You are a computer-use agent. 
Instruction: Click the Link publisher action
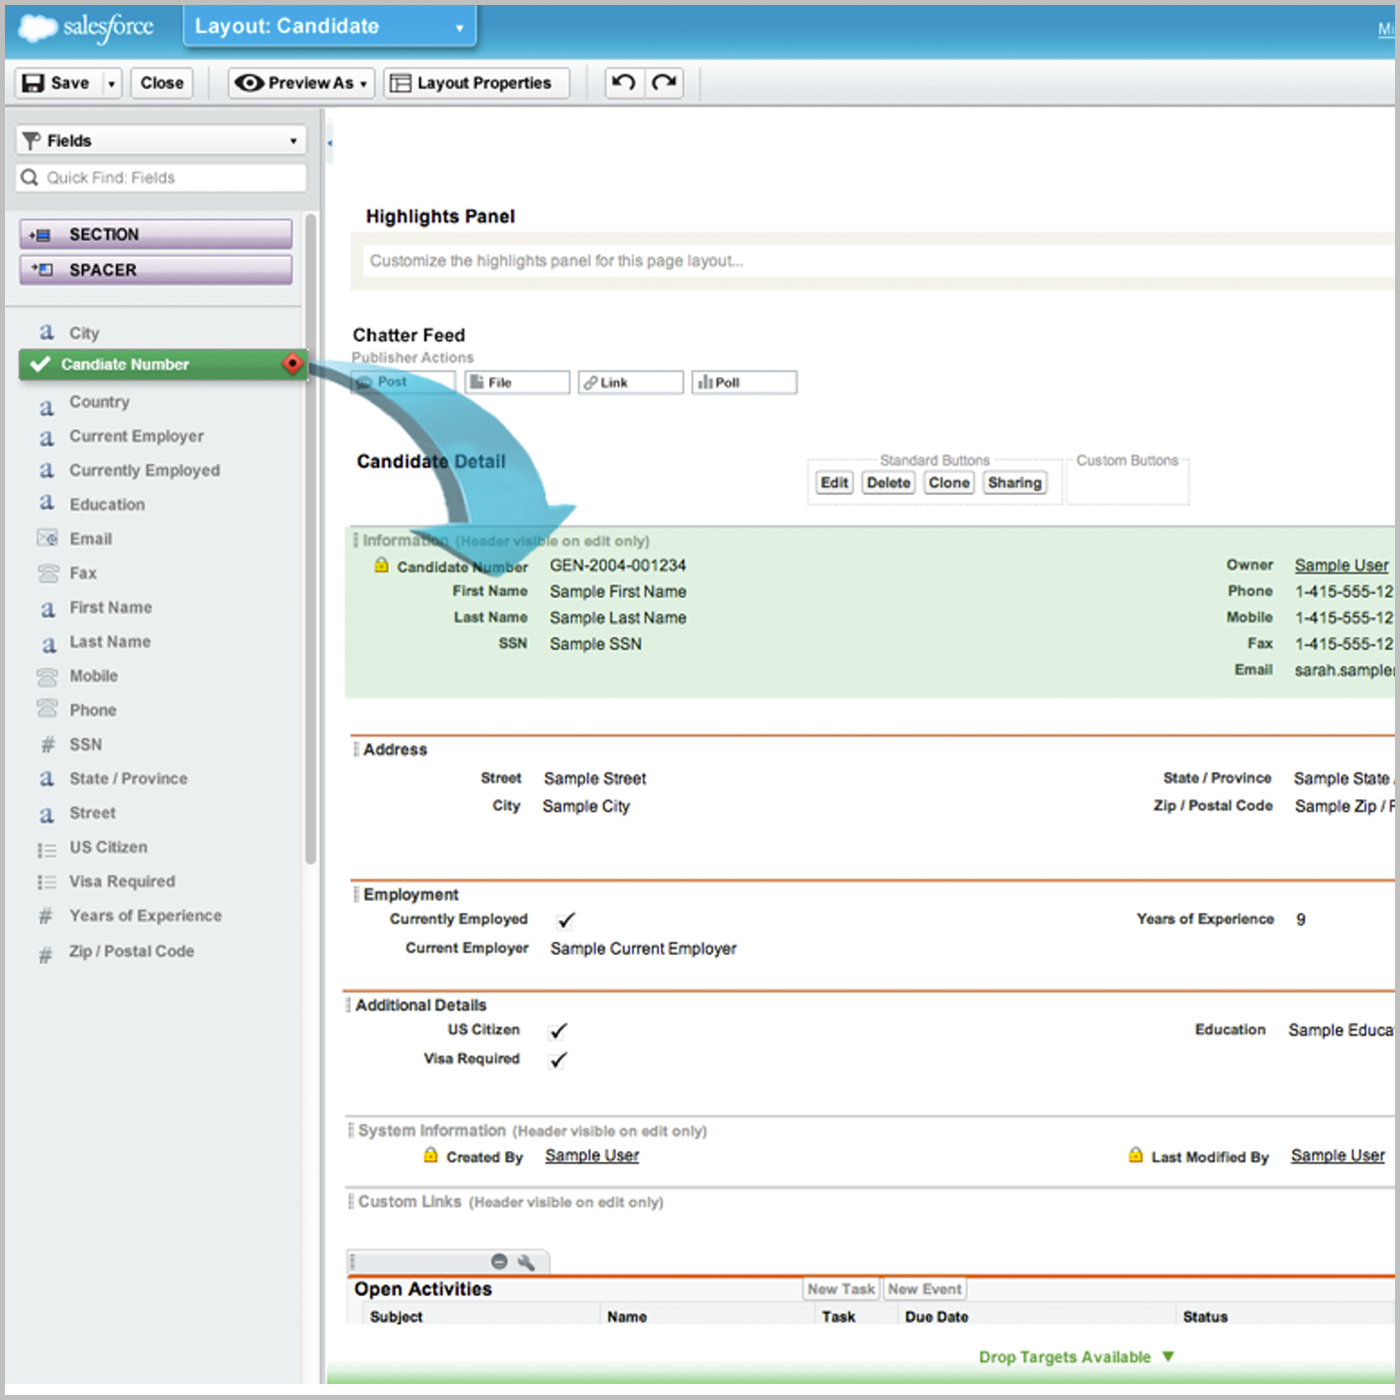pos(631,382)
